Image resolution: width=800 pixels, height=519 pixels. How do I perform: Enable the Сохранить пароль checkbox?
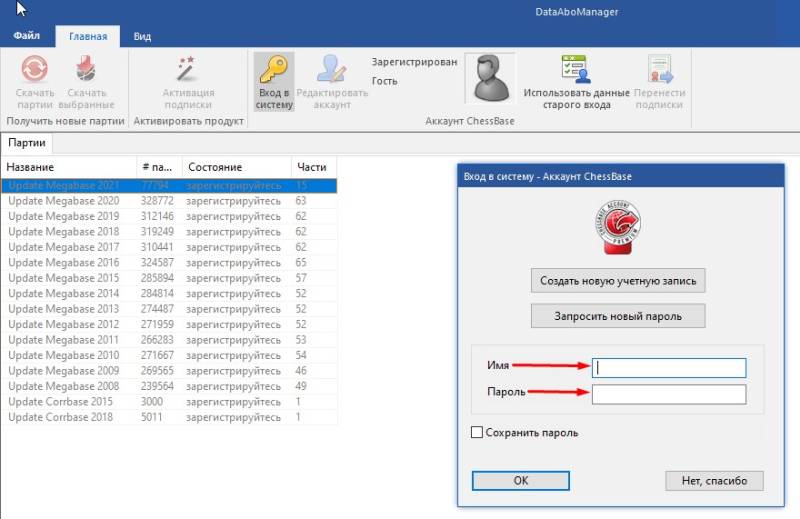tap(477, 433)
